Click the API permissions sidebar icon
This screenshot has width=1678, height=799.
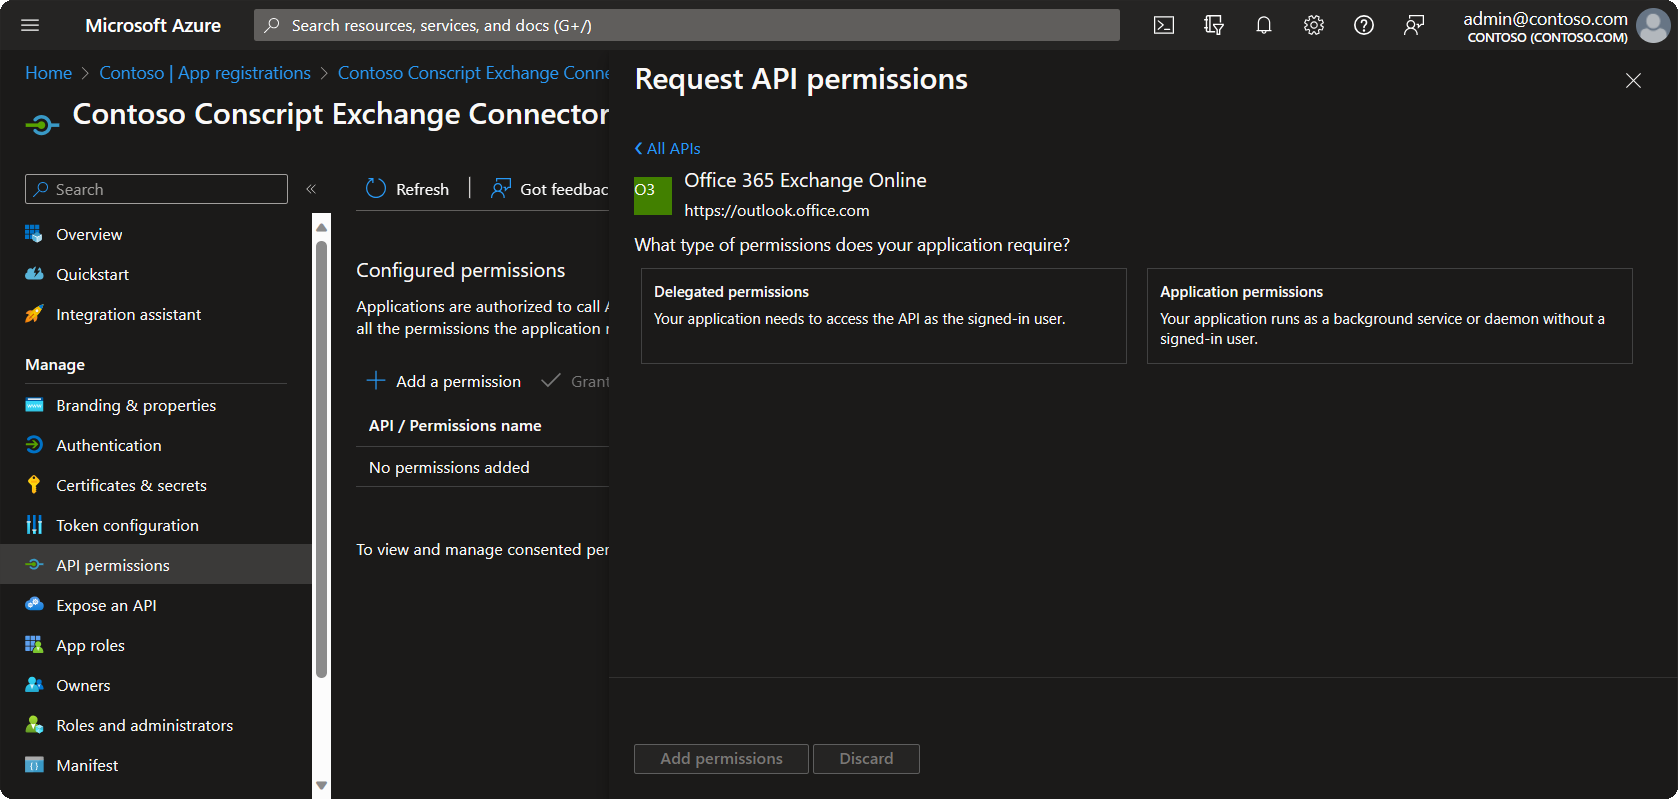click(x=34, y=565)
